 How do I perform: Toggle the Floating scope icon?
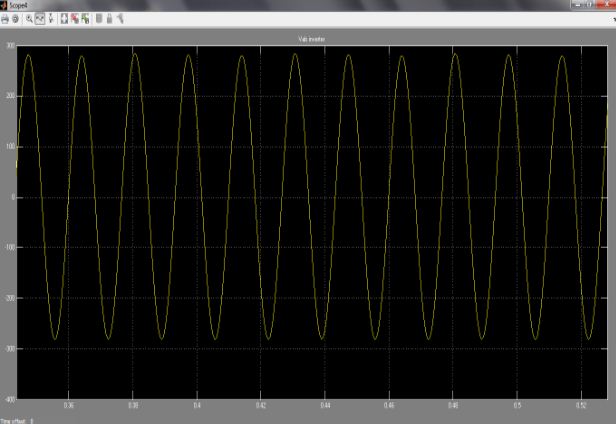[x=99, y=19]
